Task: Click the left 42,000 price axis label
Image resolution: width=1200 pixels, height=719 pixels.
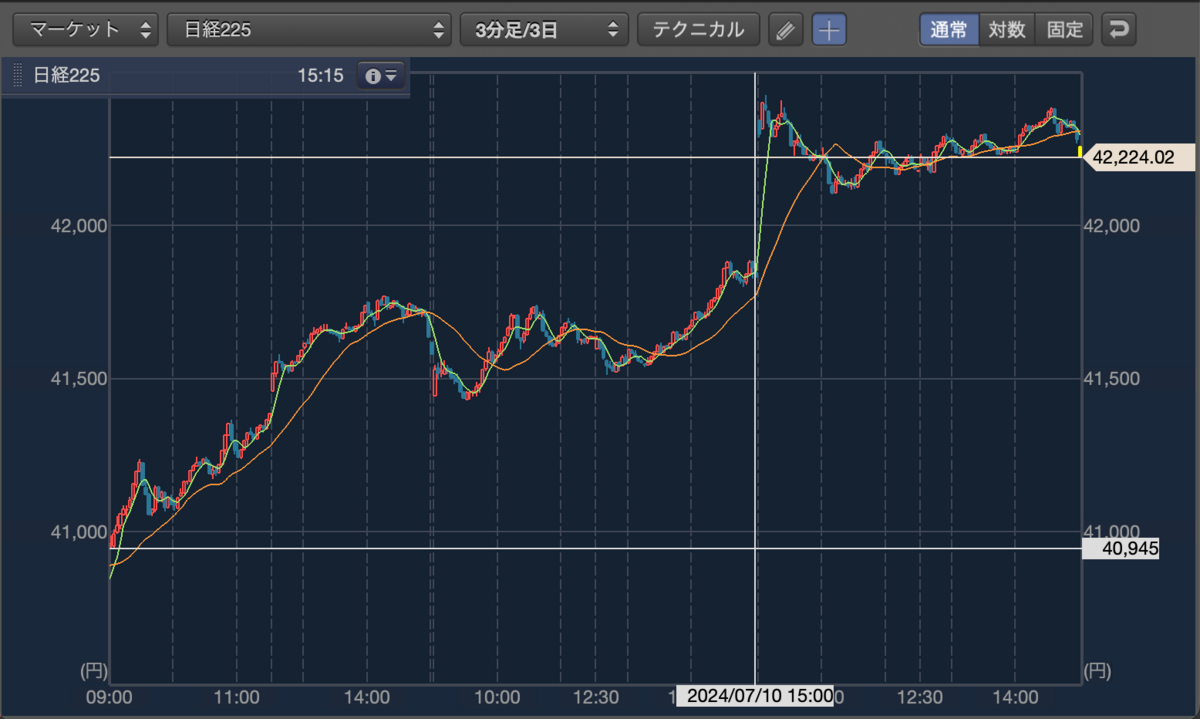Action: pyautogui.click(x=78, y=226)
